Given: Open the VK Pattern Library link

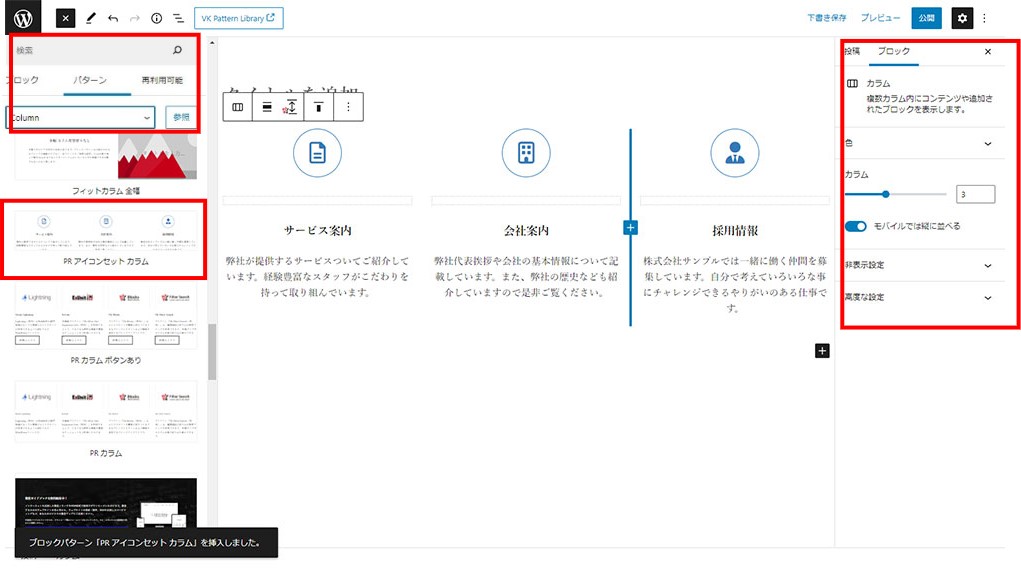Looking at the screenshot, I should [x=238, y=18].
